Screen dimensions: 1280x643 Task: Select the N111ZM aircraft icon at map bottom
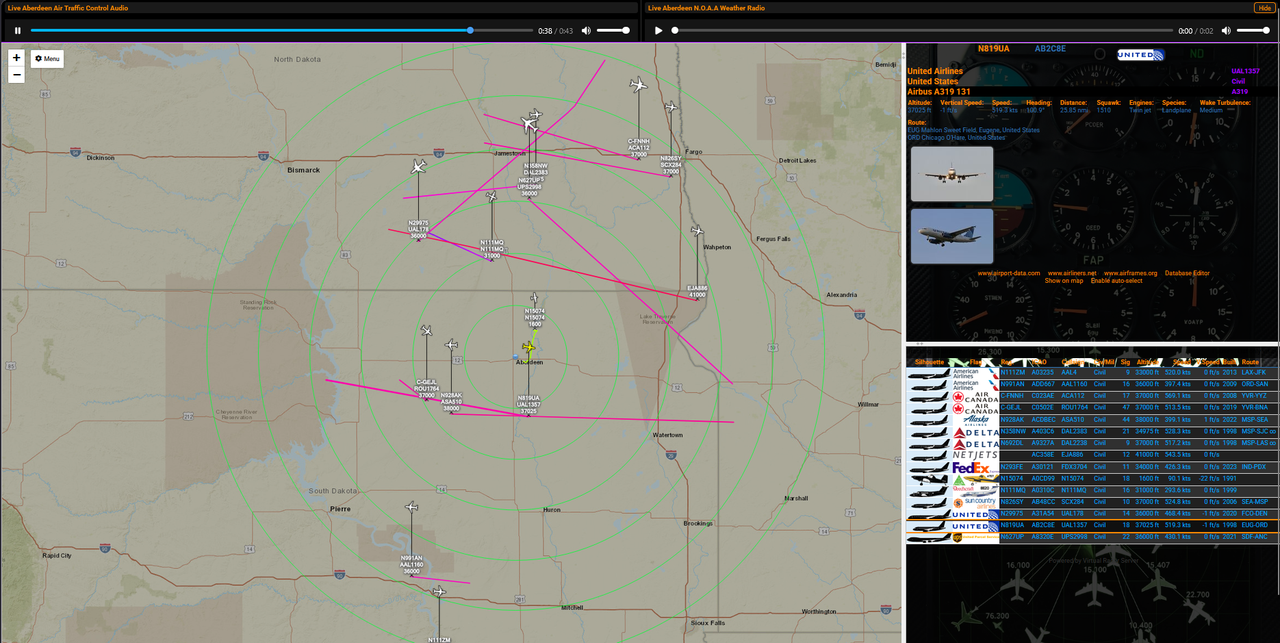tap(438, 592)
